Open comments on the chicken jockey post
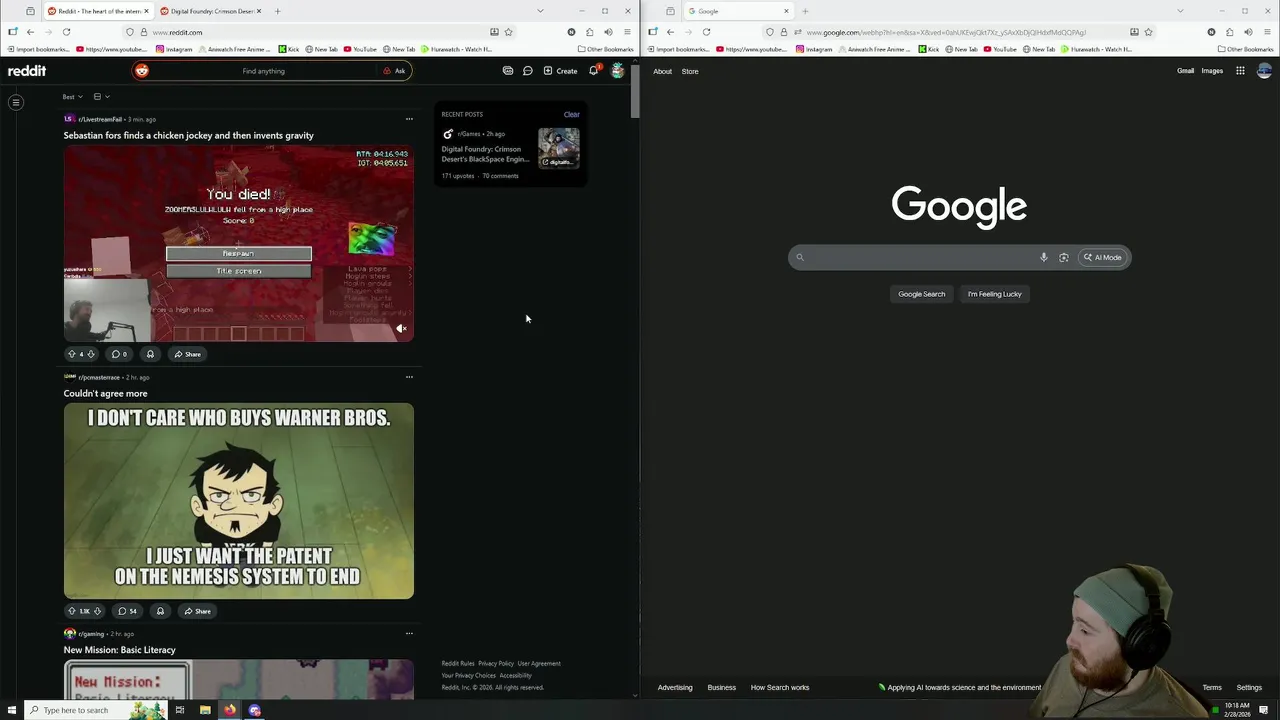The height and width of the screenshot is (720, 1280). [119, 354]
